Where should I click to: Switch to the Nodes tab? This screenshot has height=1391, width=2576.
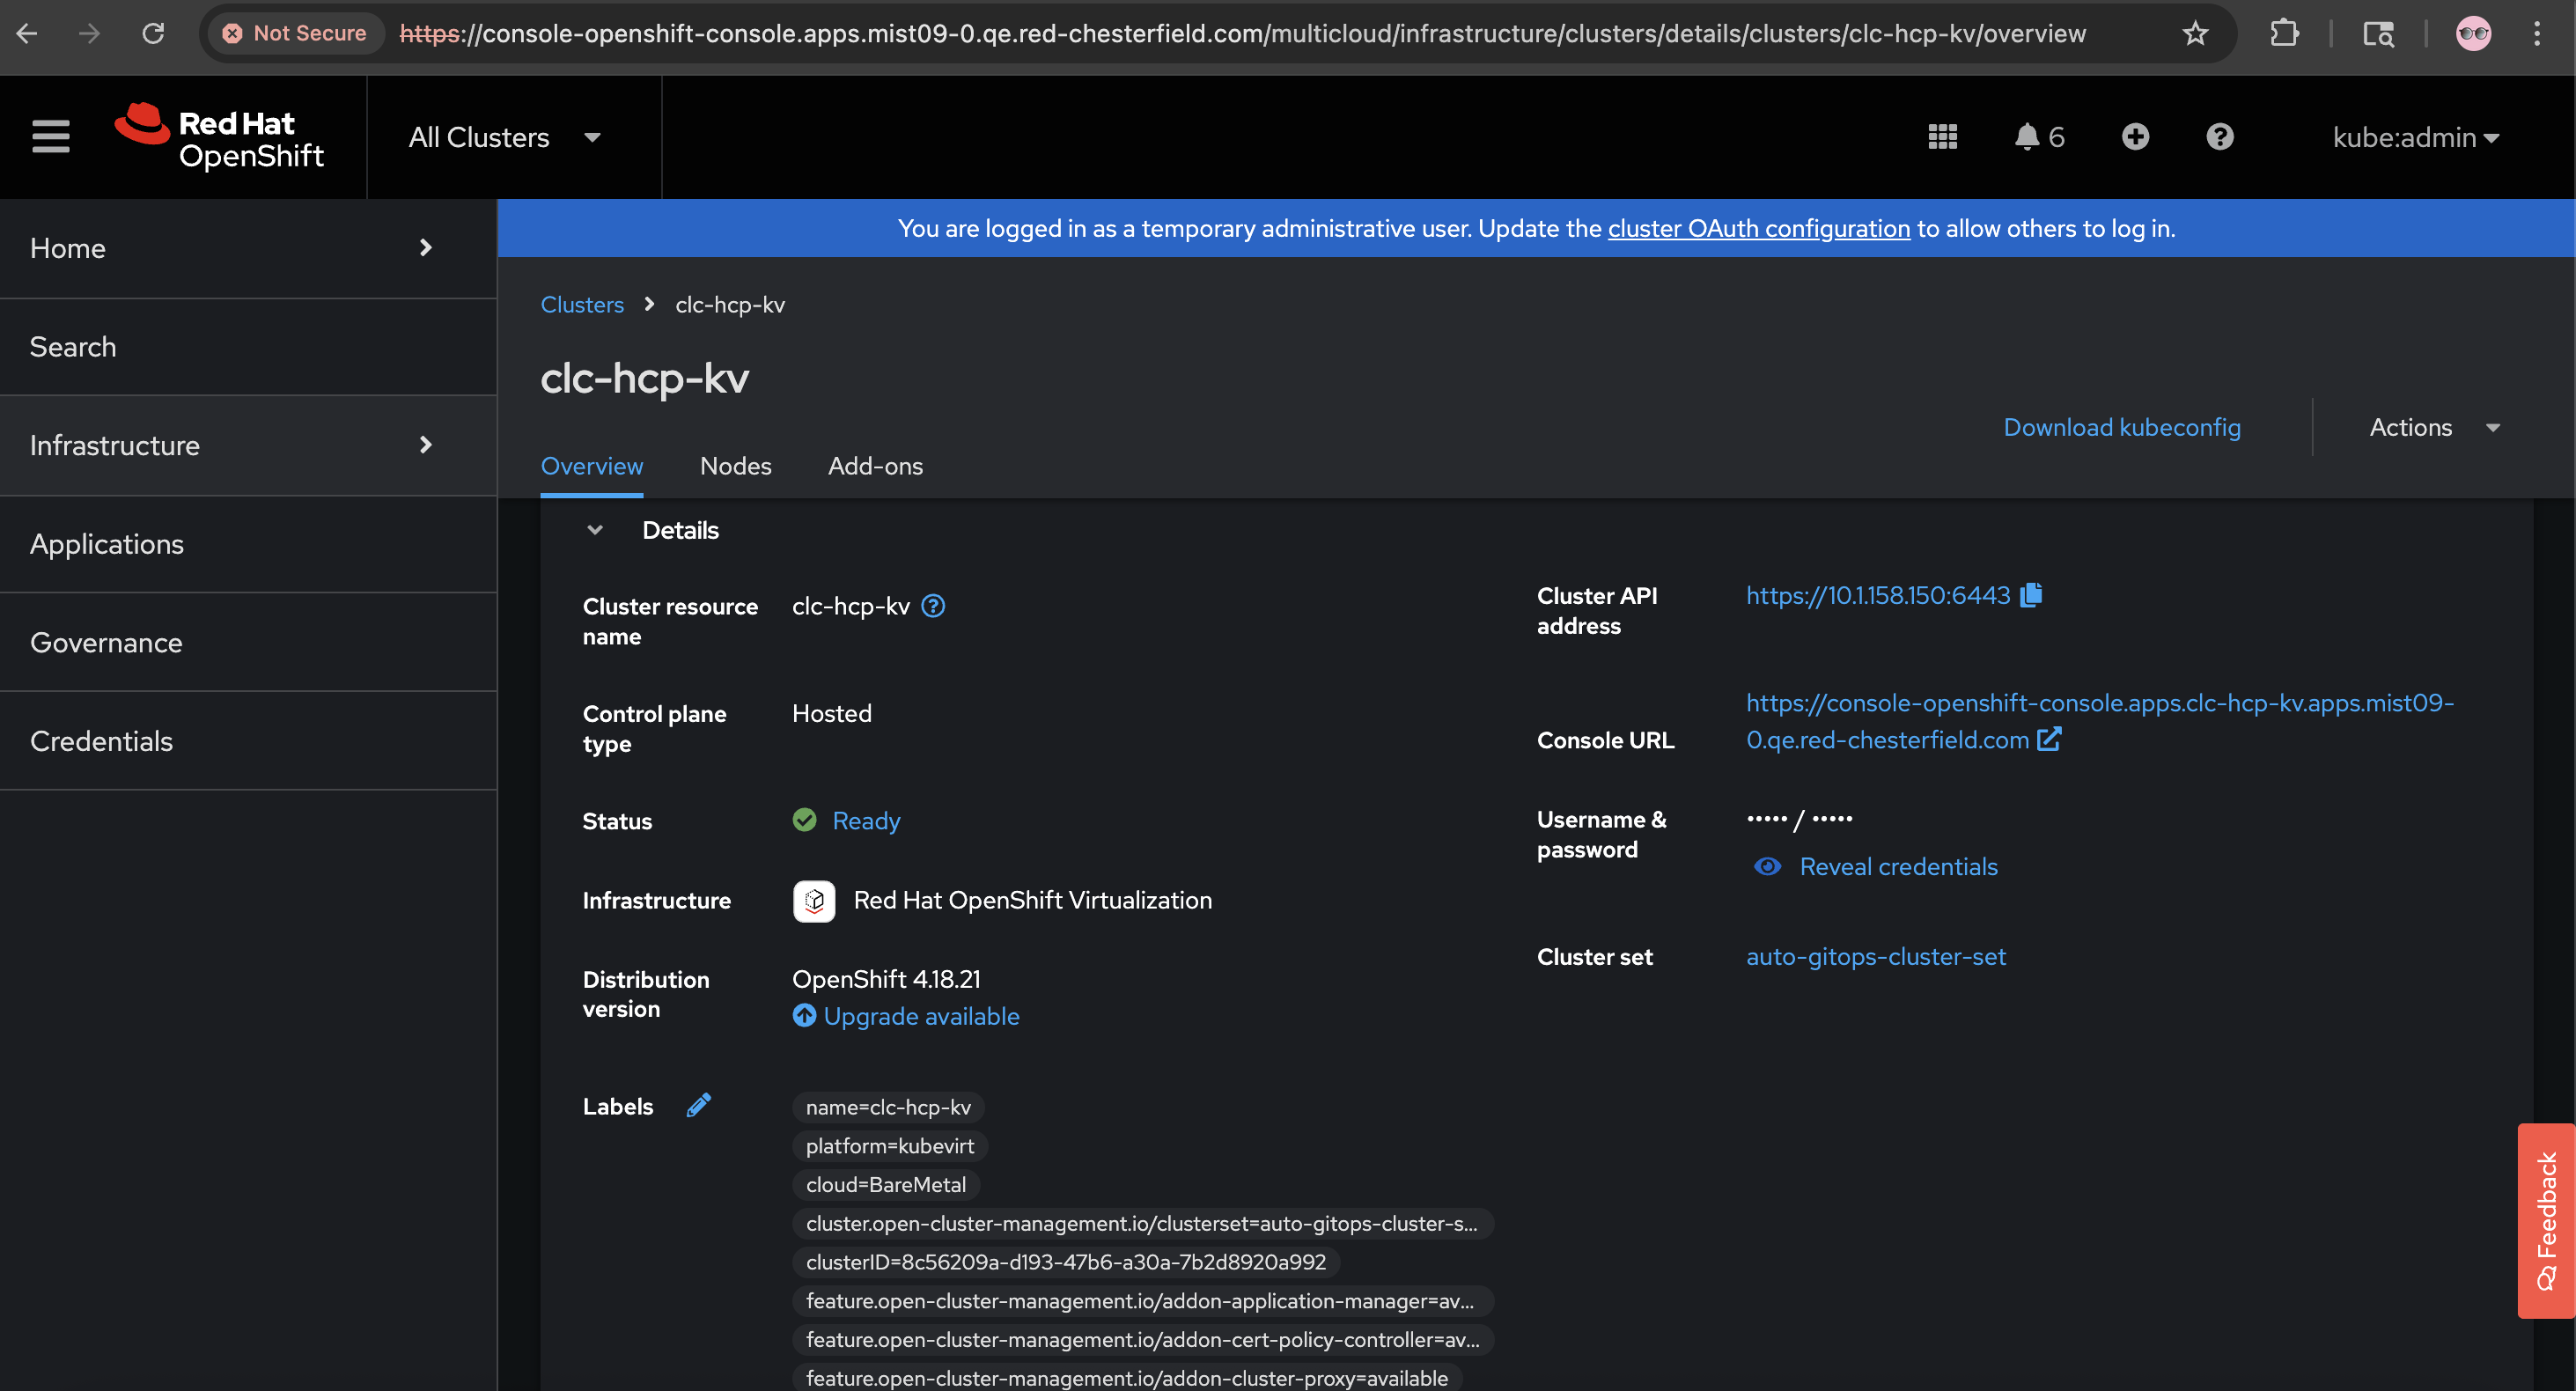pyautogui.click(x=735, y=466)
